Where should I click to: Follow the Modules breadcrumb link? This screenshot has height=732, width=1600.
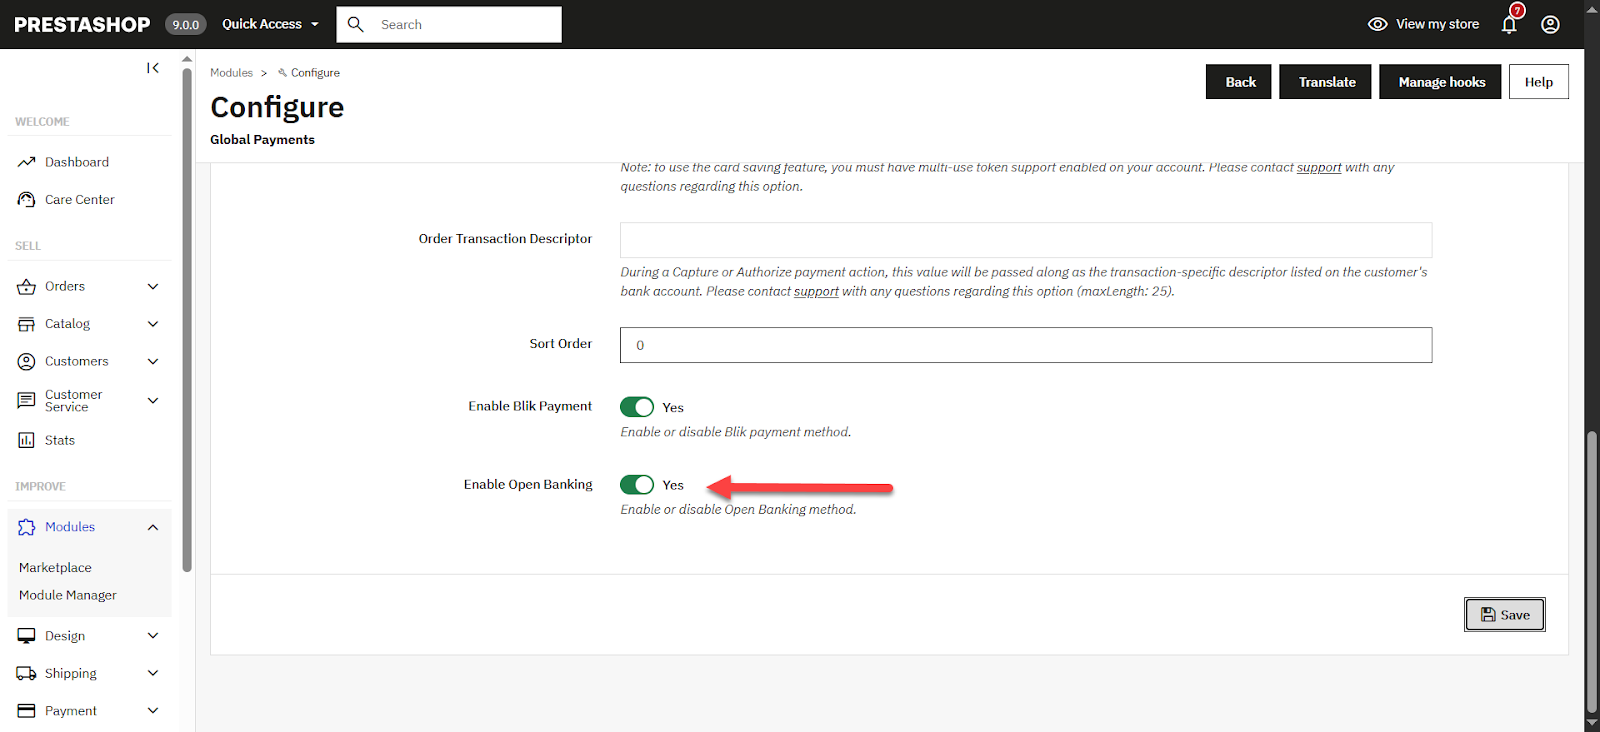point(231,73)
